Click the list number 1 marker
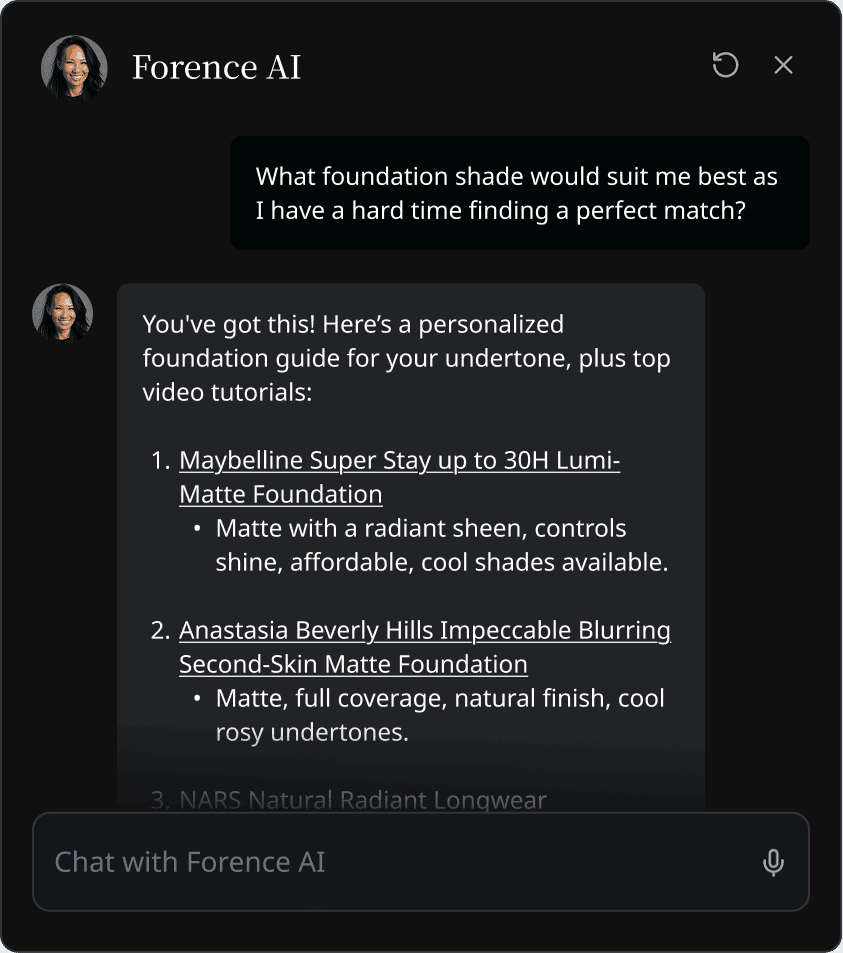 161,461
